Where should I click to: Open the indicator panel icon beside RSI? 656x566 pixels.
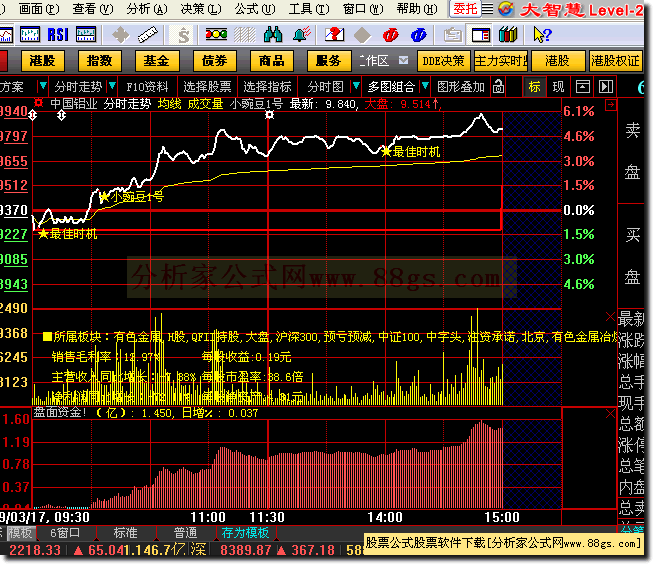tap(86, 35)
